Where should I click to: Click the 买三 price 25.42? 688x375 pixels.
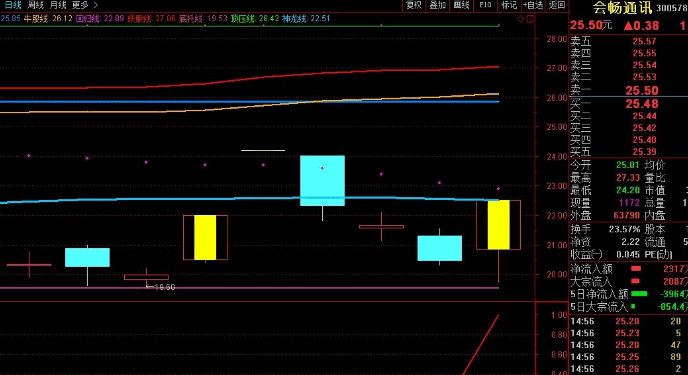tap(645, 128)
